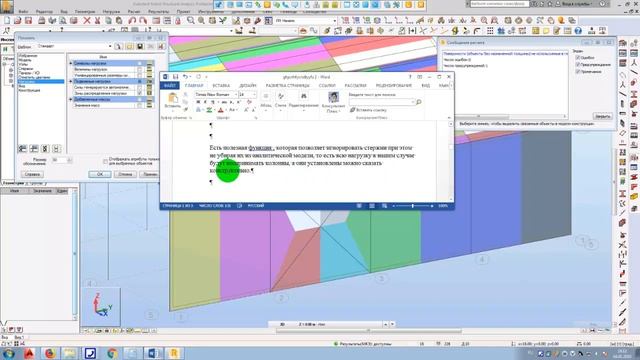Screen dimensions: 640x360
Task: Click the red Font color icon in Word
Action: point(221,110)
